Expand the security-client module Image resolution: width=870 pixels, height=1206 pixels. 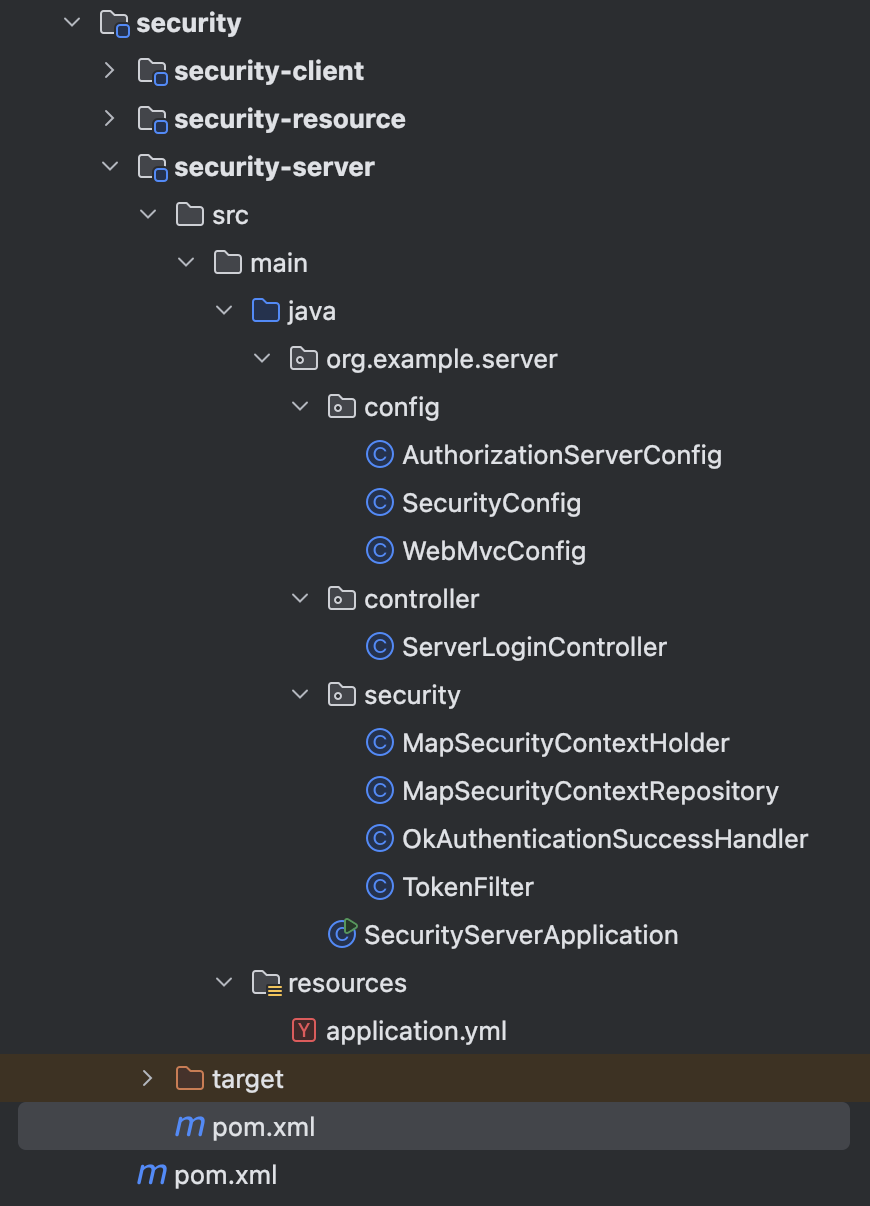click(110, 71)
